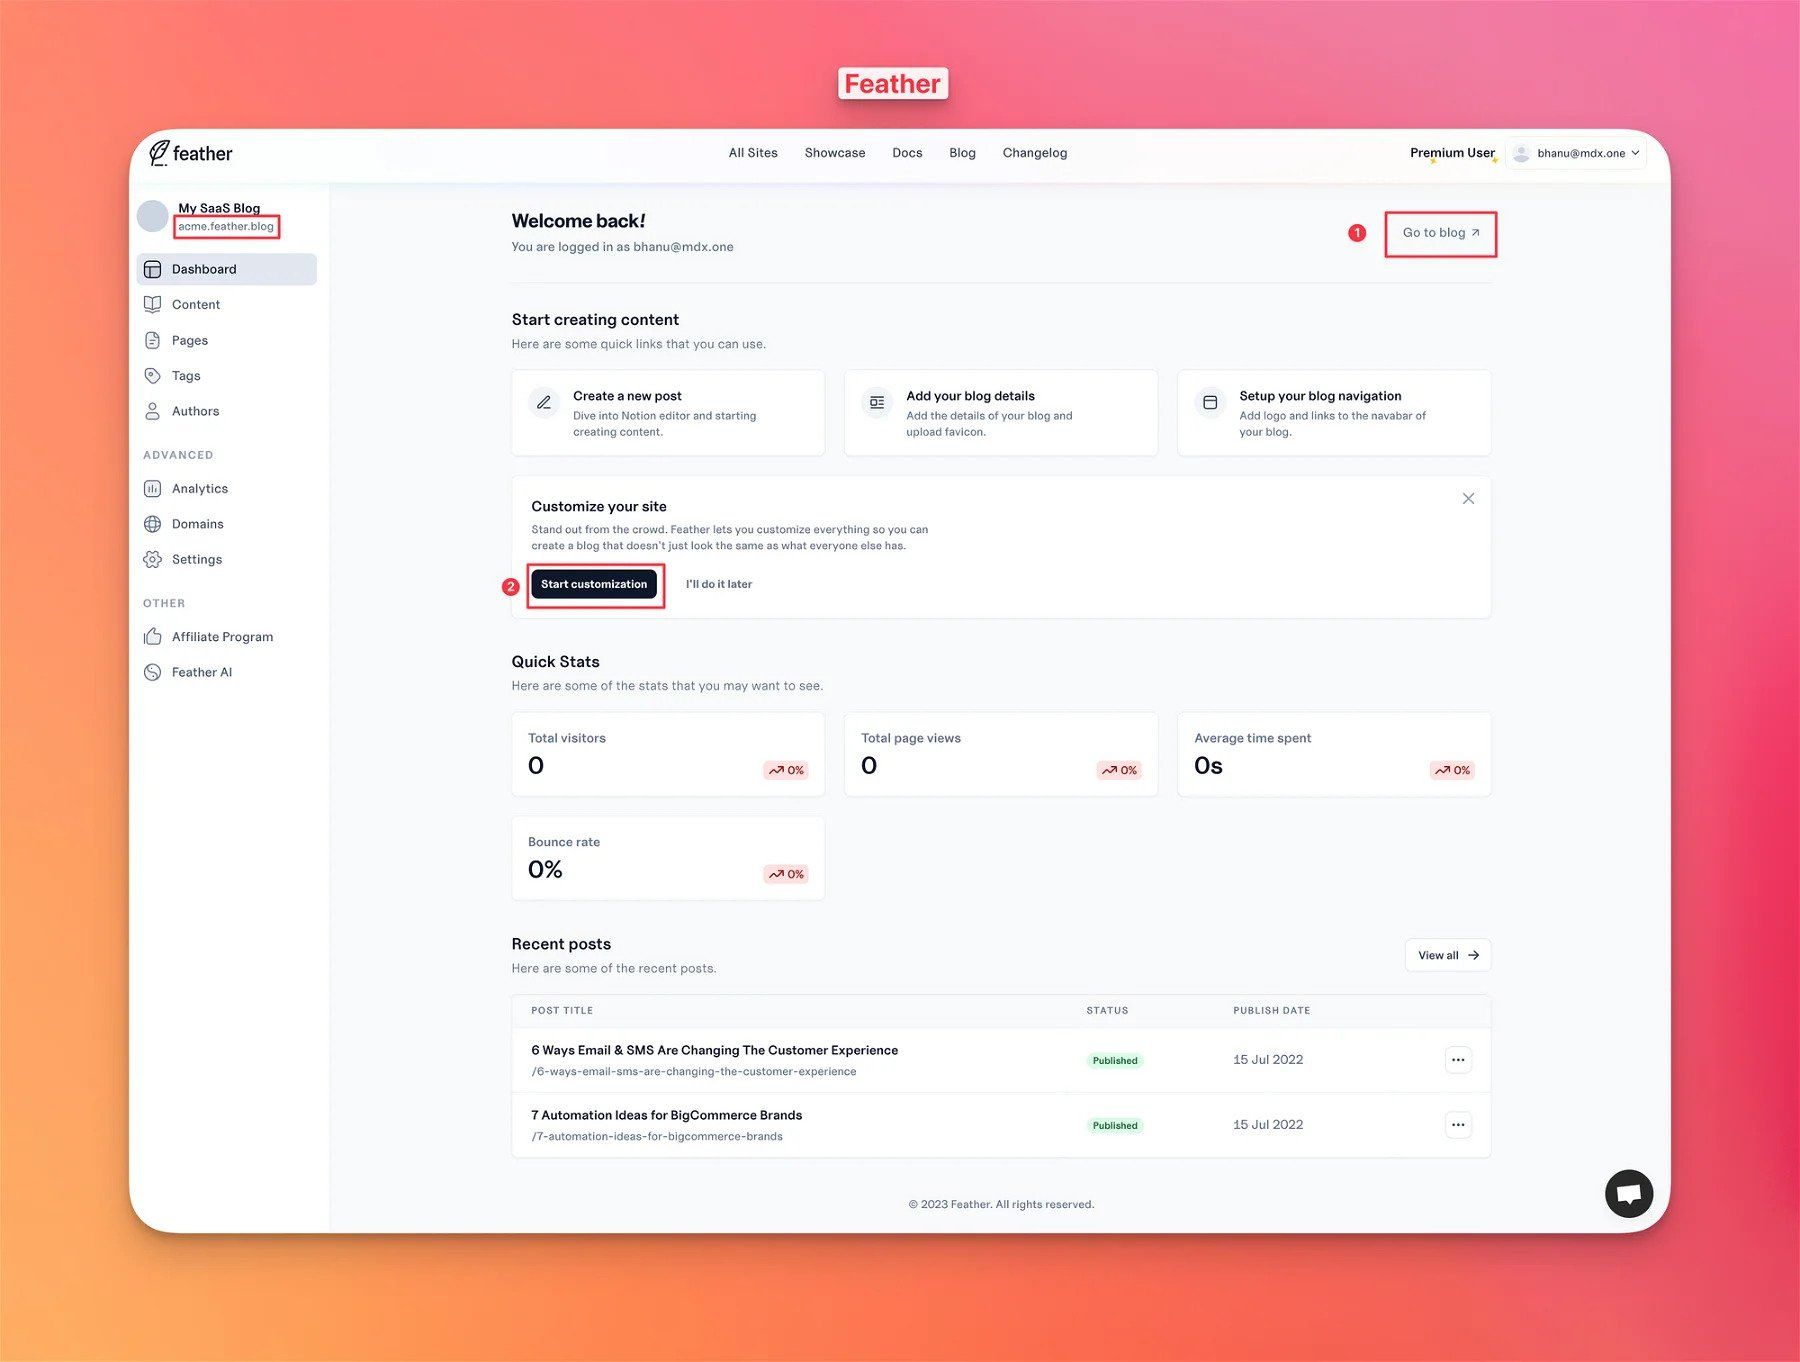Expand the bhanu@mdx.one account dropdown
Screen dimensions: 1800x1362
[x=1577, y=154]
